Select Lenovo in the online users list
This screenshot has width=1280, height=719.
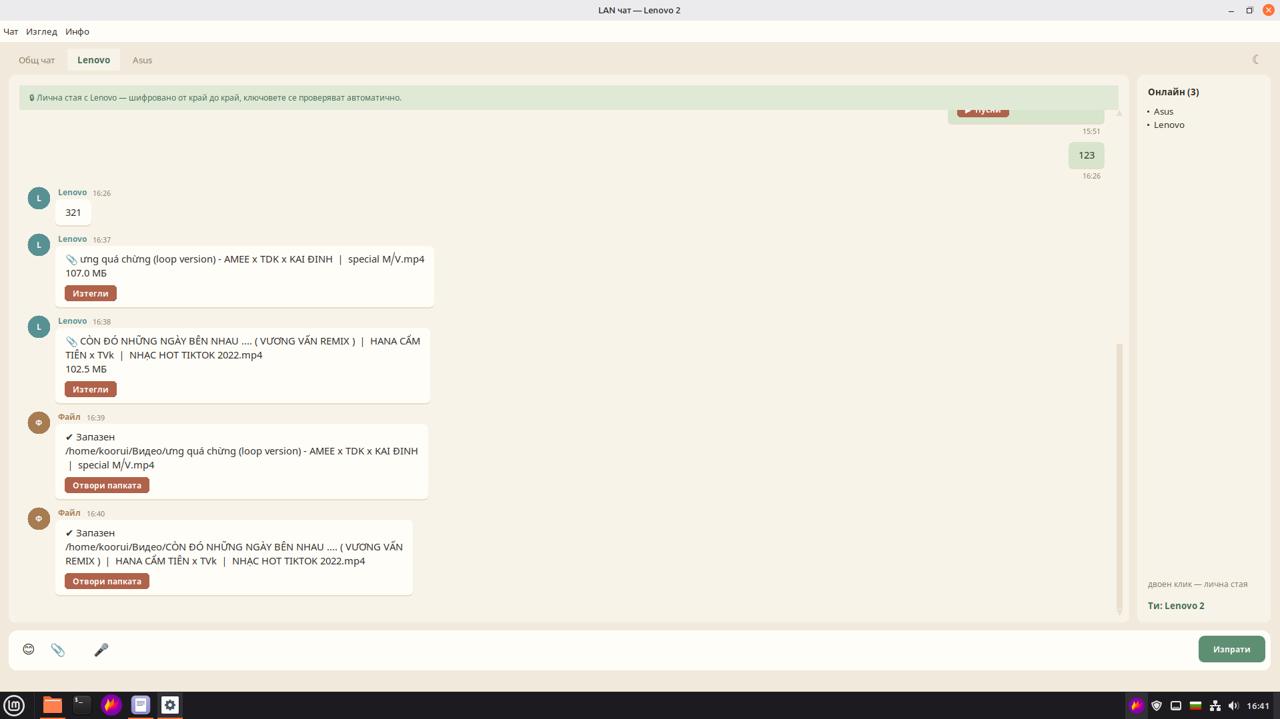[1169, 125]
